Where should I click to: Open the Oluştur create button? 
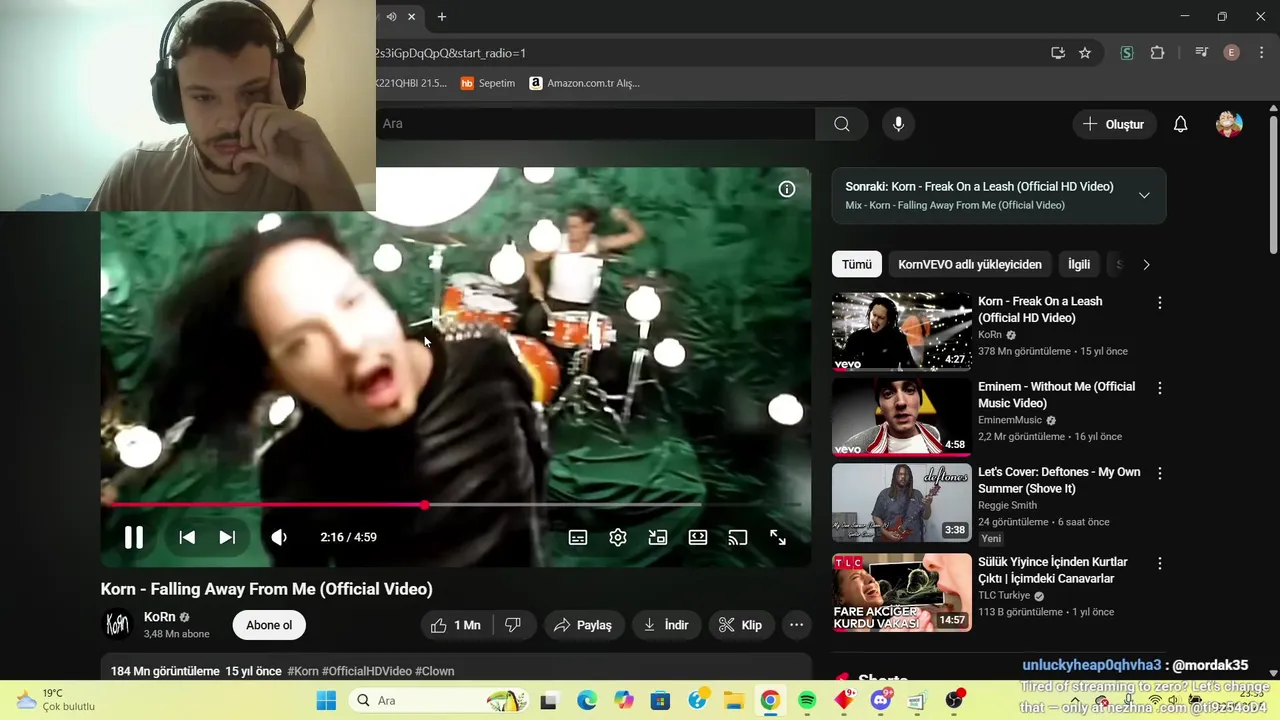coord(1114,124)
